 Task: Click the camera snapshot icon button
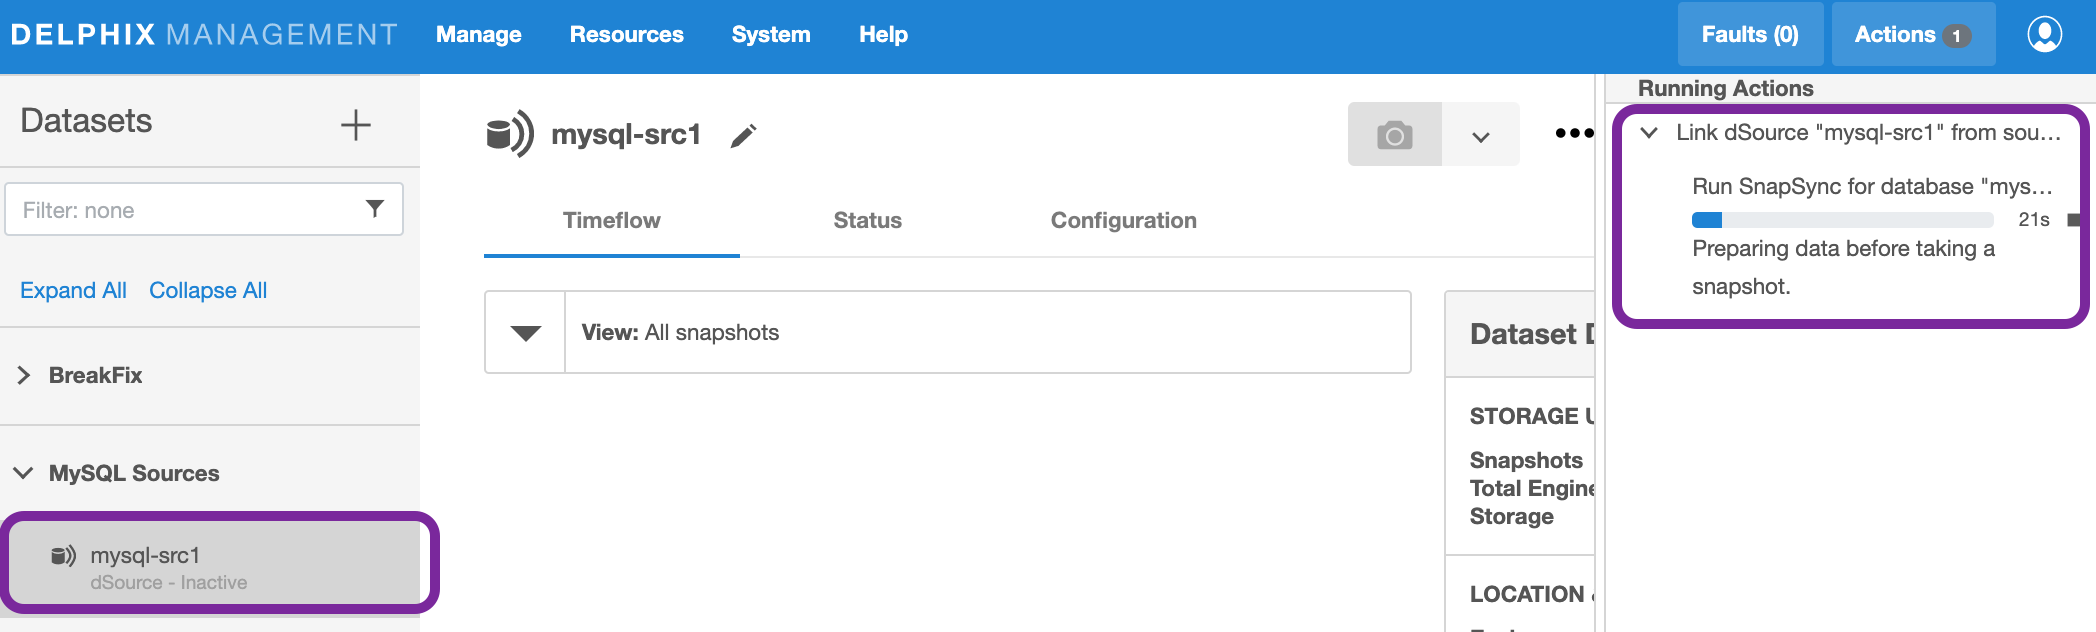pos(1394,135)
